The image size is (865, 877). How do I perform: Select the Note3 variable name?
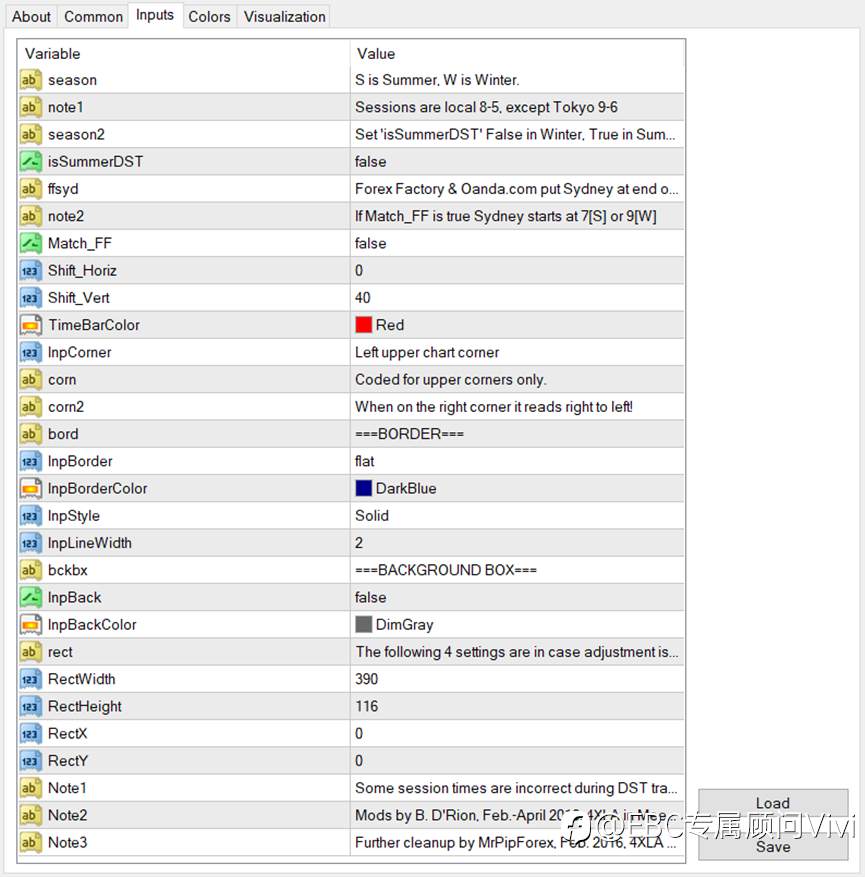pos(68,842)
